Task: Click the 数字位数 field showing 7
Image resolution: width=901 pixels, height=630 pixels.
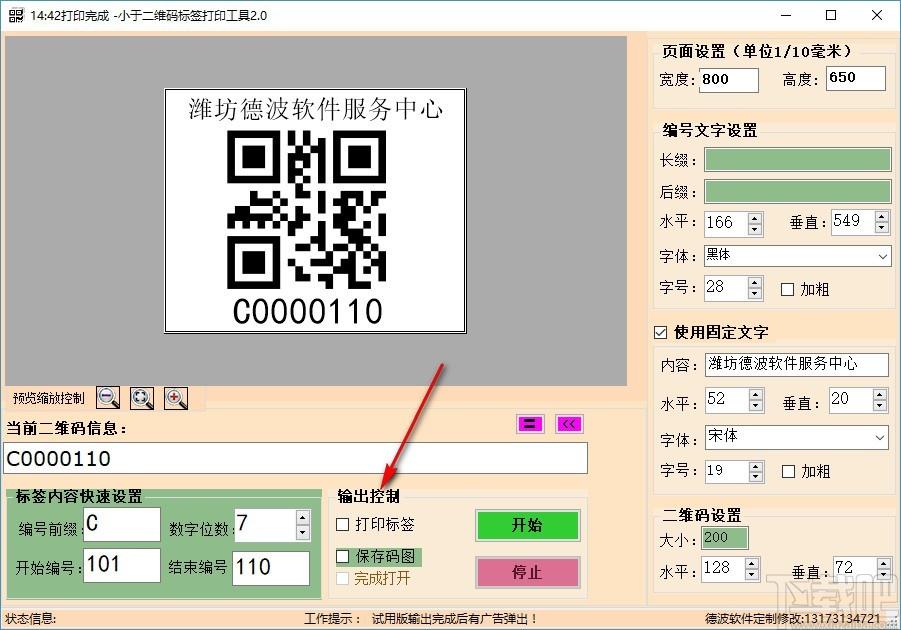Action: click(265, 525)
